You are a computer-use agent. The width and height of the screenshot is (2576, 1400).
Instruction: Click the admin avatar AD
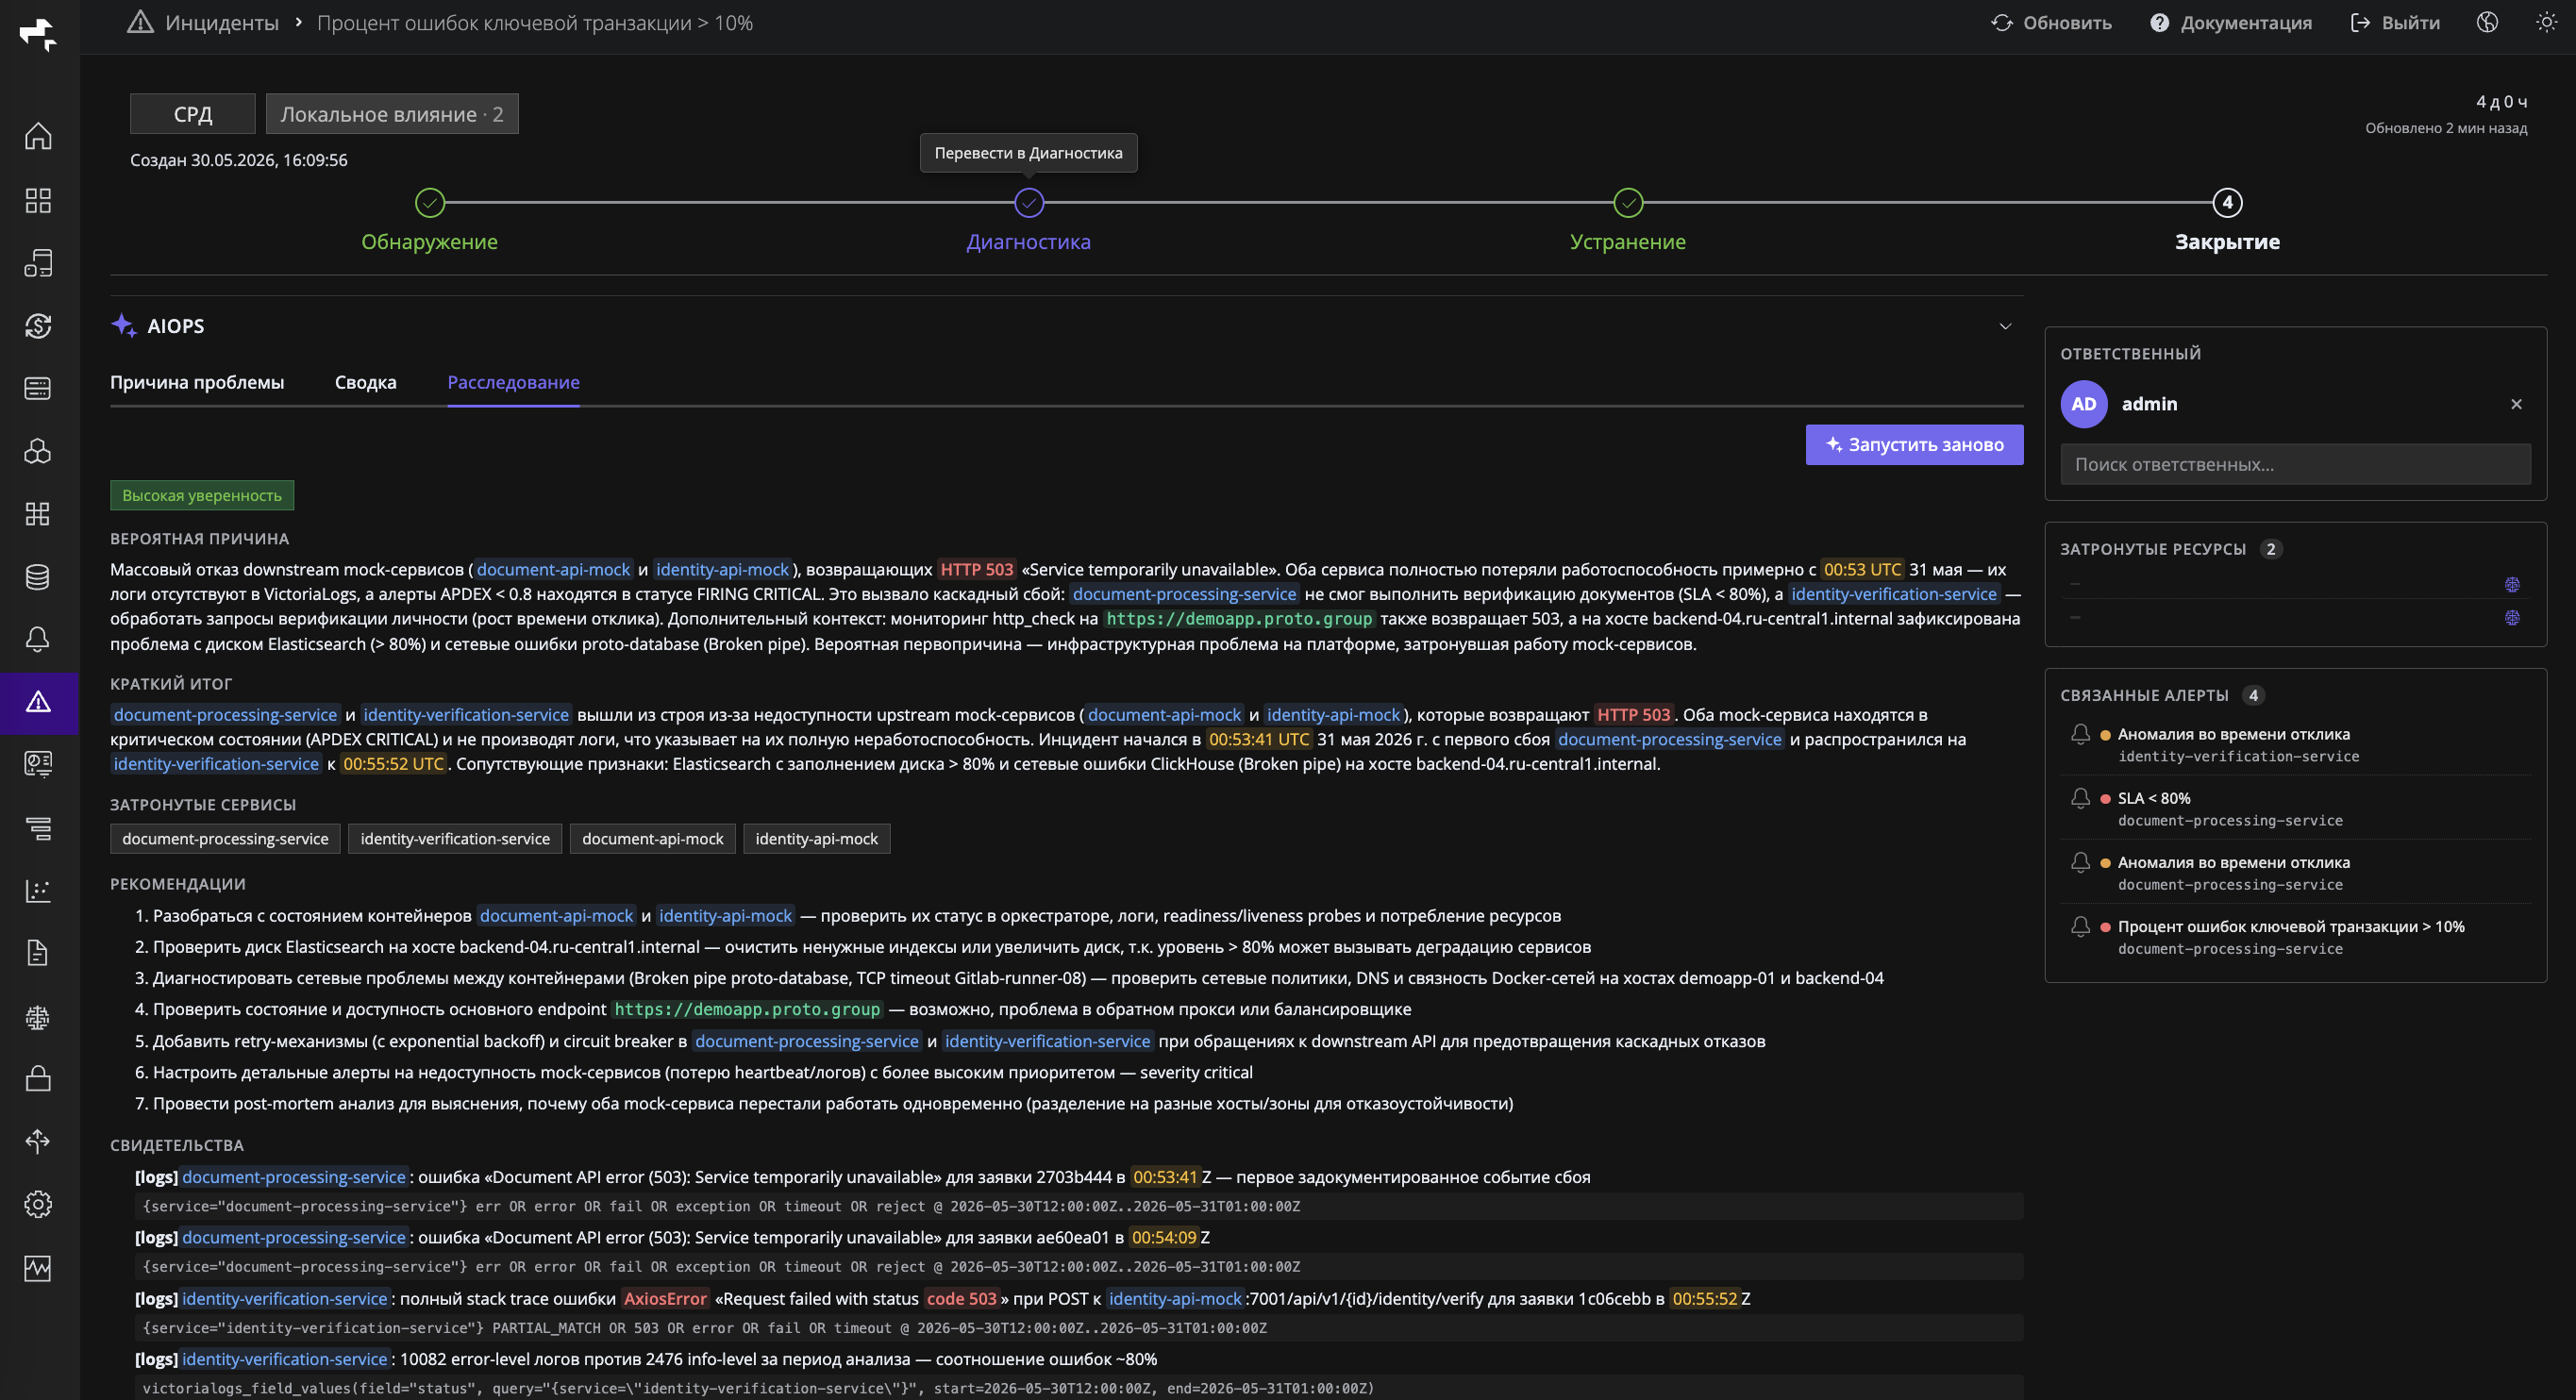tap(2084, 404)
